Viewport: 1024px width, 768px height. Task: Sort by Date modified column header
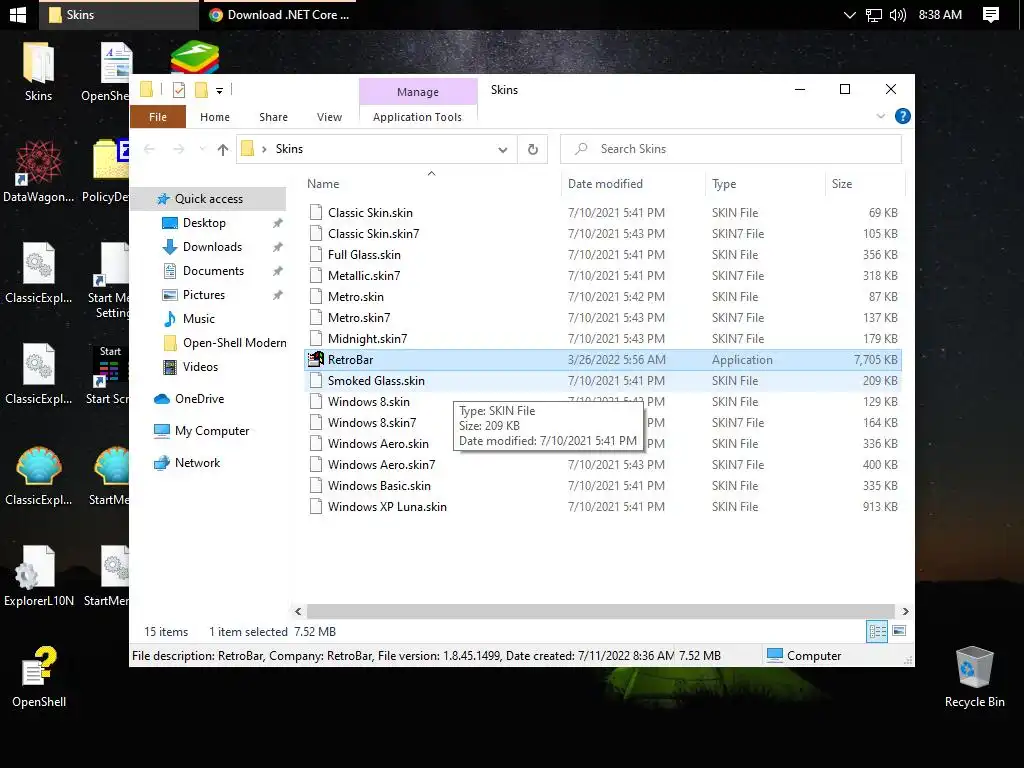tap(632, 184)
